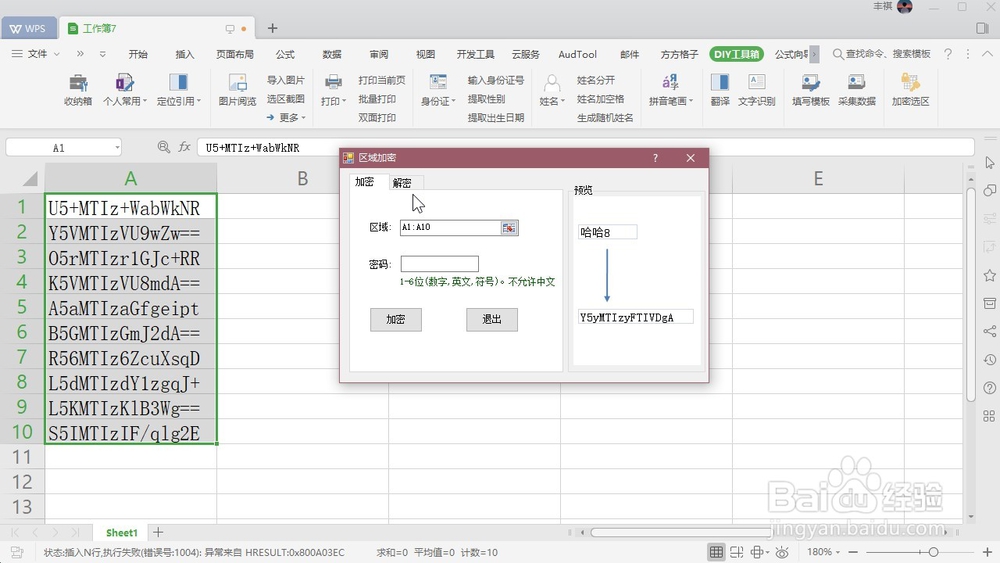Click the fx insert function icon
1000x563 pixels.
pos(184,147)
